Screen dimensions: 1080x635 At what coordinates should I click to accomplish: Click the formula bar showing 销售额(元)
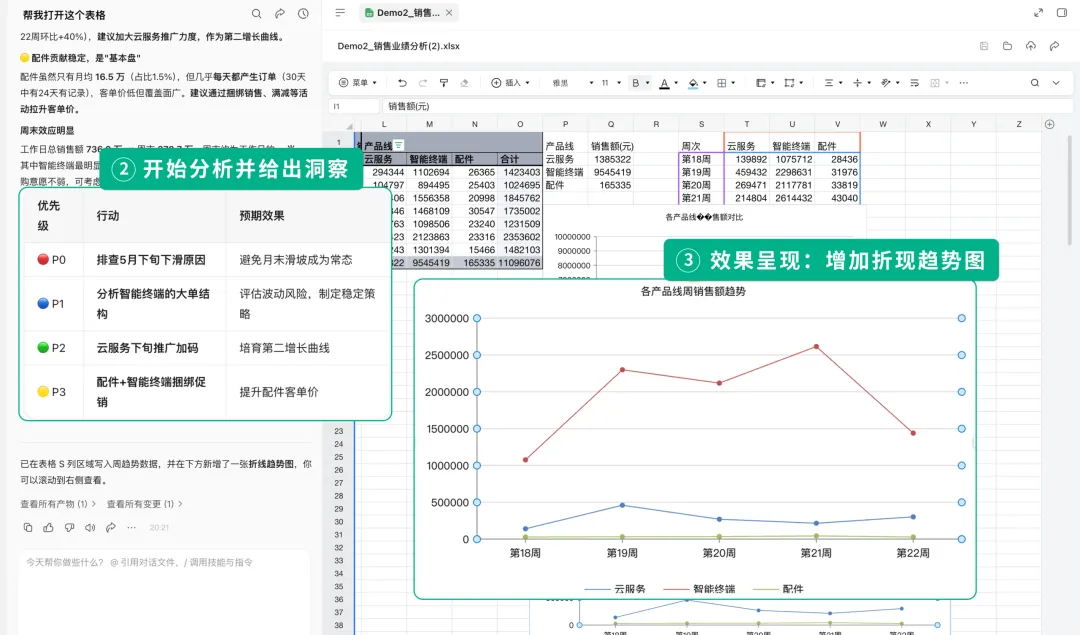click(727, 106)
